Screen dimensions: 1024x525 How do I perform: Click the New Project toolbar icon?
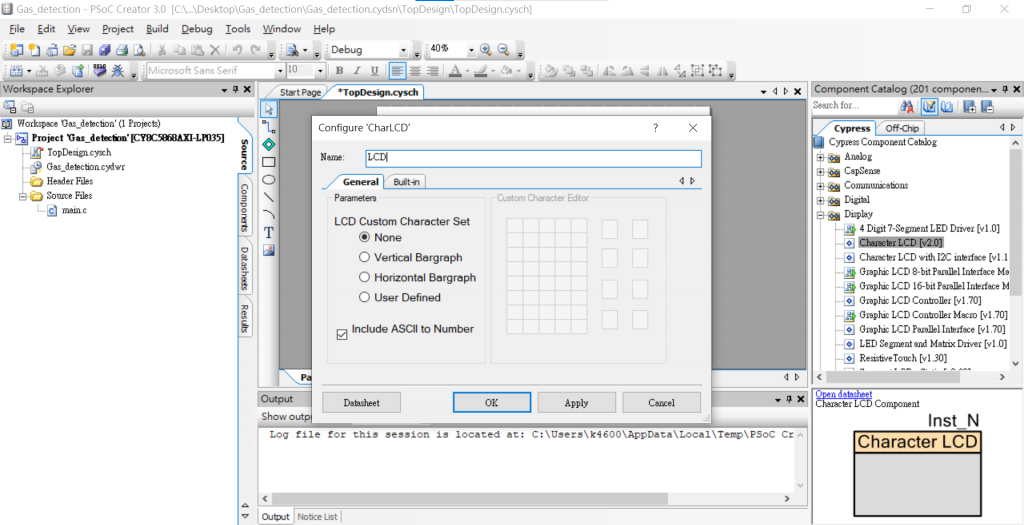pyautogui.click(x=16, y=50)
